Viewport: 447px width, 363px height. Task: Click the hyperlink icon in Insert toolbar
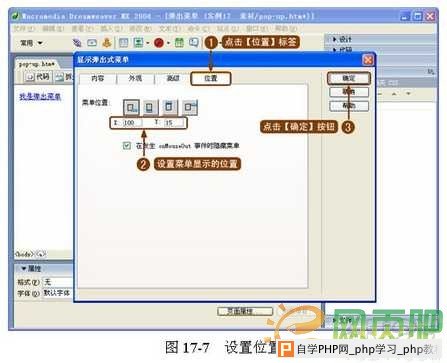pos(77,43)
